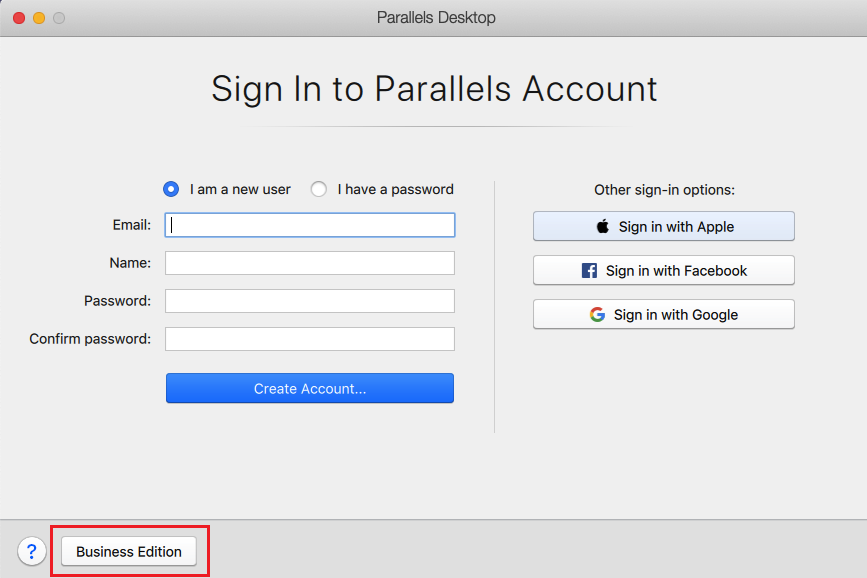Screen dimensions: 867x578
Task: Choose the "I have a password" option
Action: [x=319, y=189]
